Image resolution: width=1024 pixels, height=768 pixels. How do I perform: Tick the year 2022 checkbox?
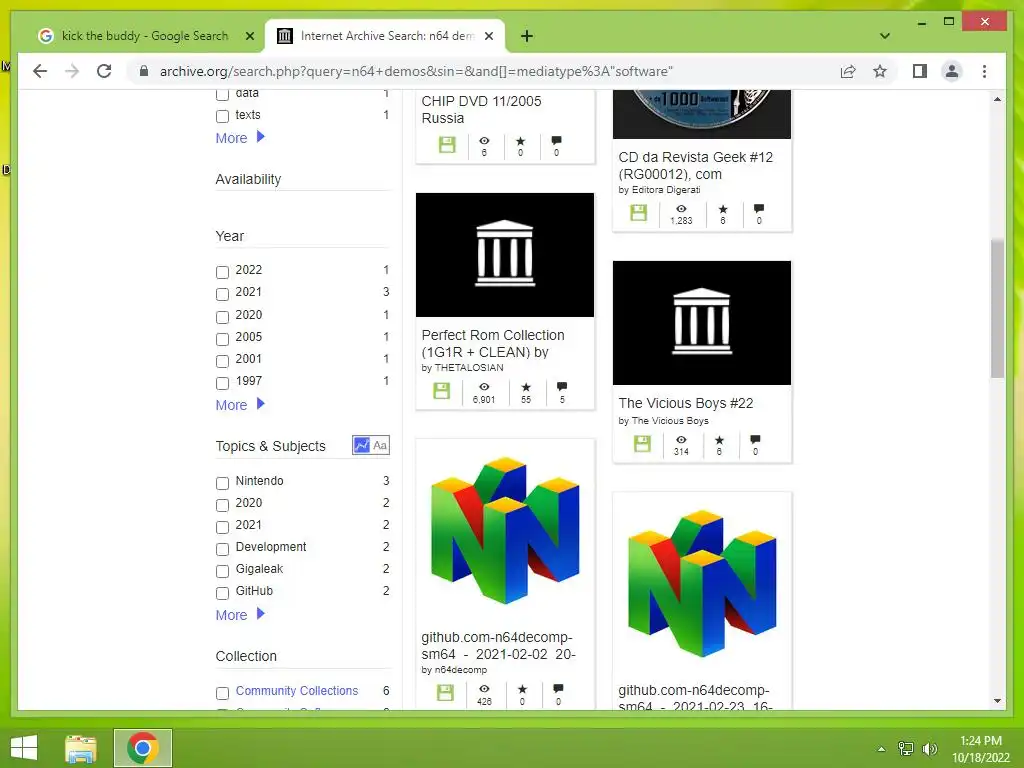point(222,272)
